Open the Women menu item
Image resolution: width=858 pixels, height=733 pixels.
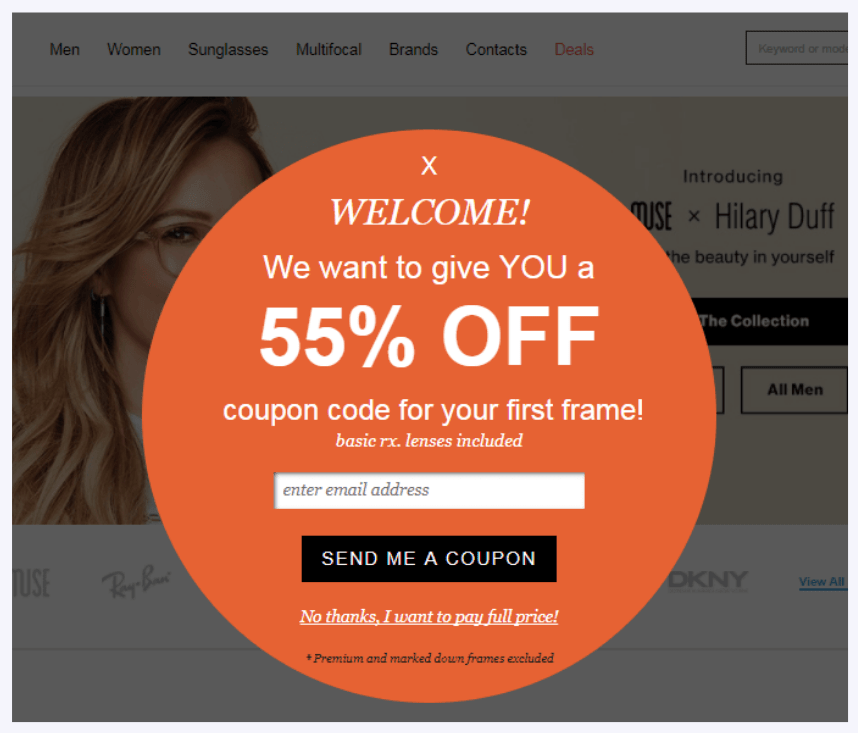[x=134, y=49]
